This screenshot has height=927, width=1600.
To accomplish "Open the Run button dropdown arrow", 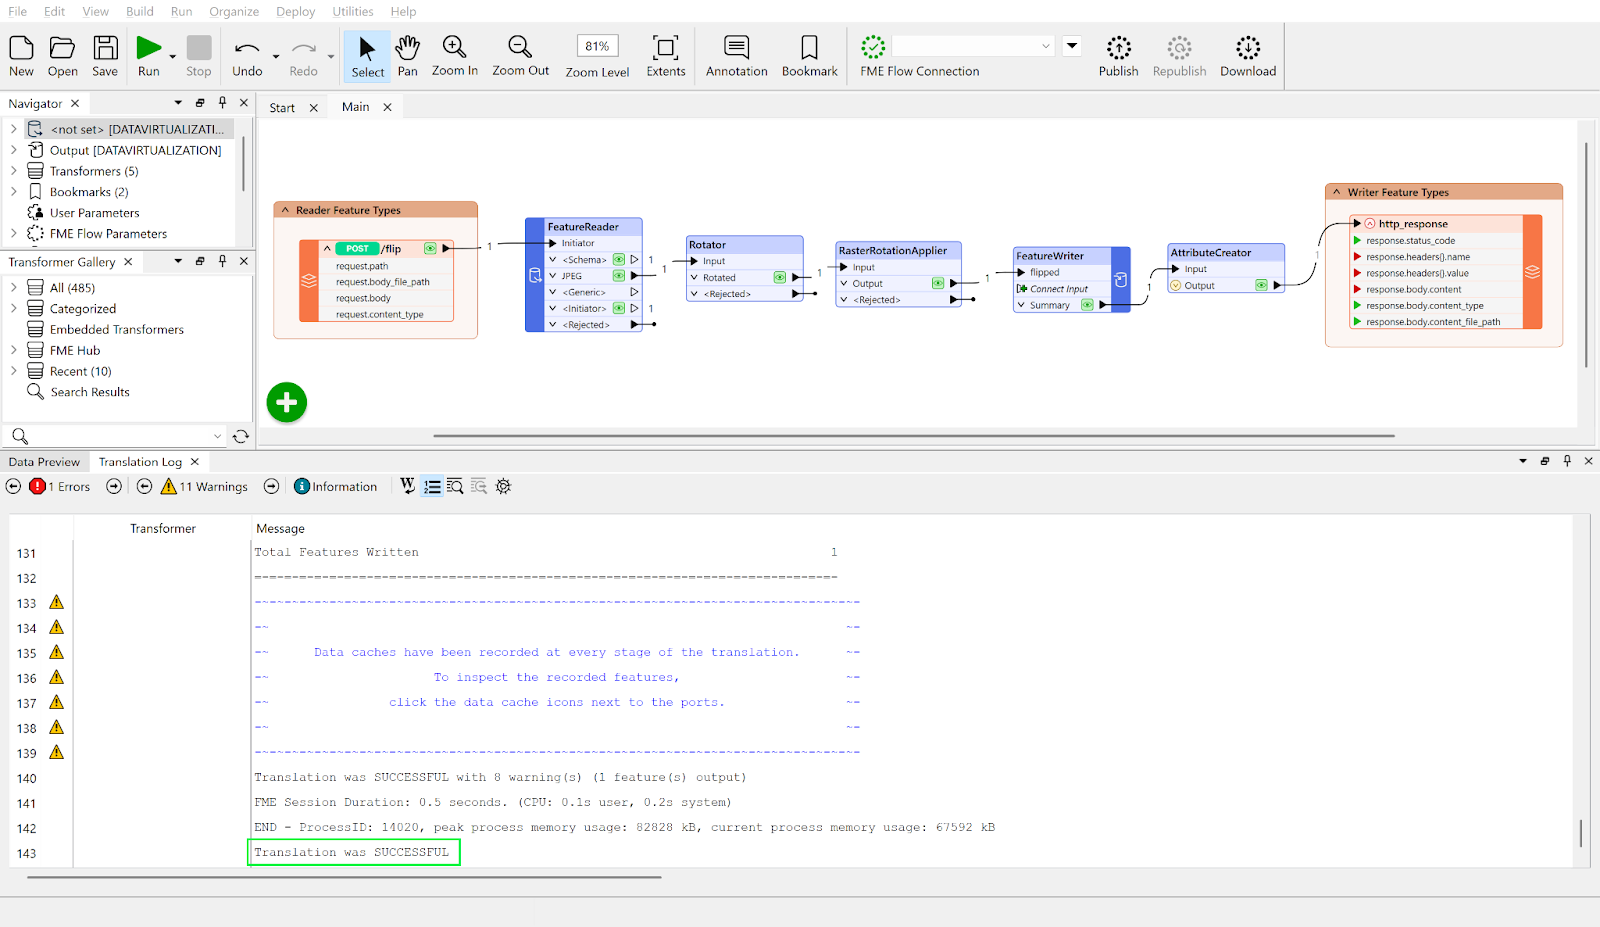I will click(x=173, y=56).
